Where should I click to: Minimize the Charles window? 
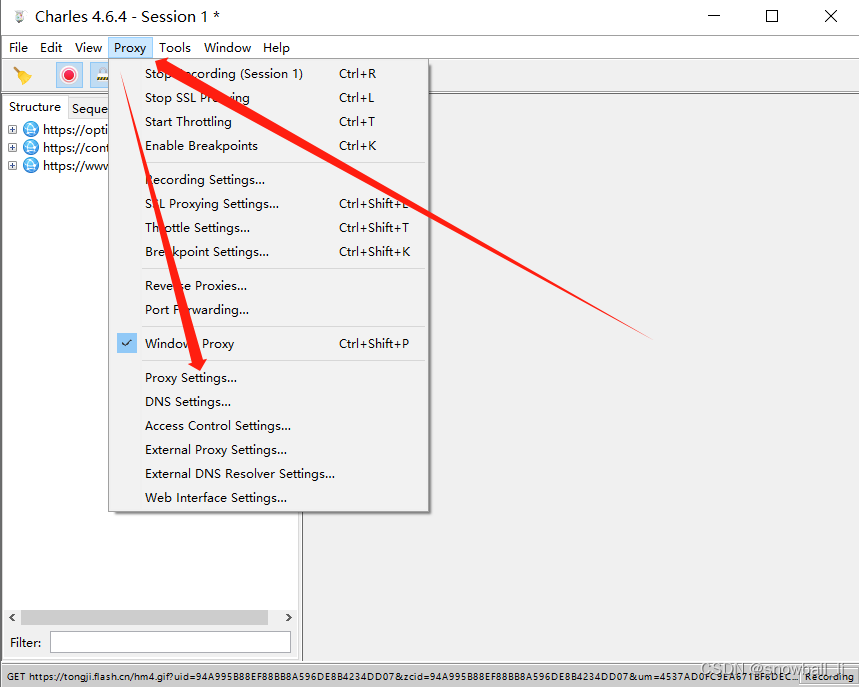[714, 16]
